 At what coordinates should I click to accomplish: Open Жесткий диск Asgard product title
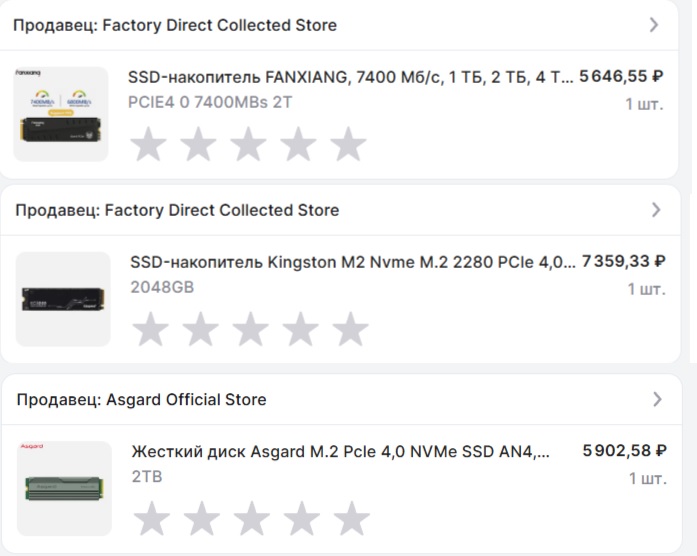pyautogui.click(x=340, y=451)
